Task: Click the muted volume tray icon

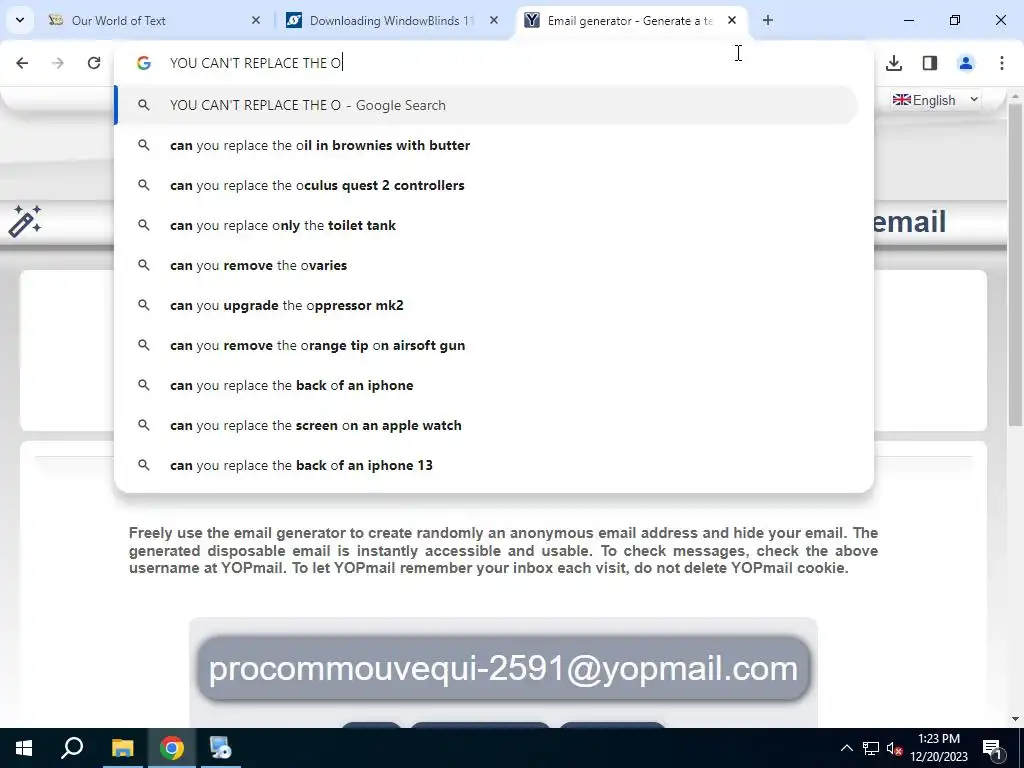Action: pyautogui.click(x=894, y=748)
